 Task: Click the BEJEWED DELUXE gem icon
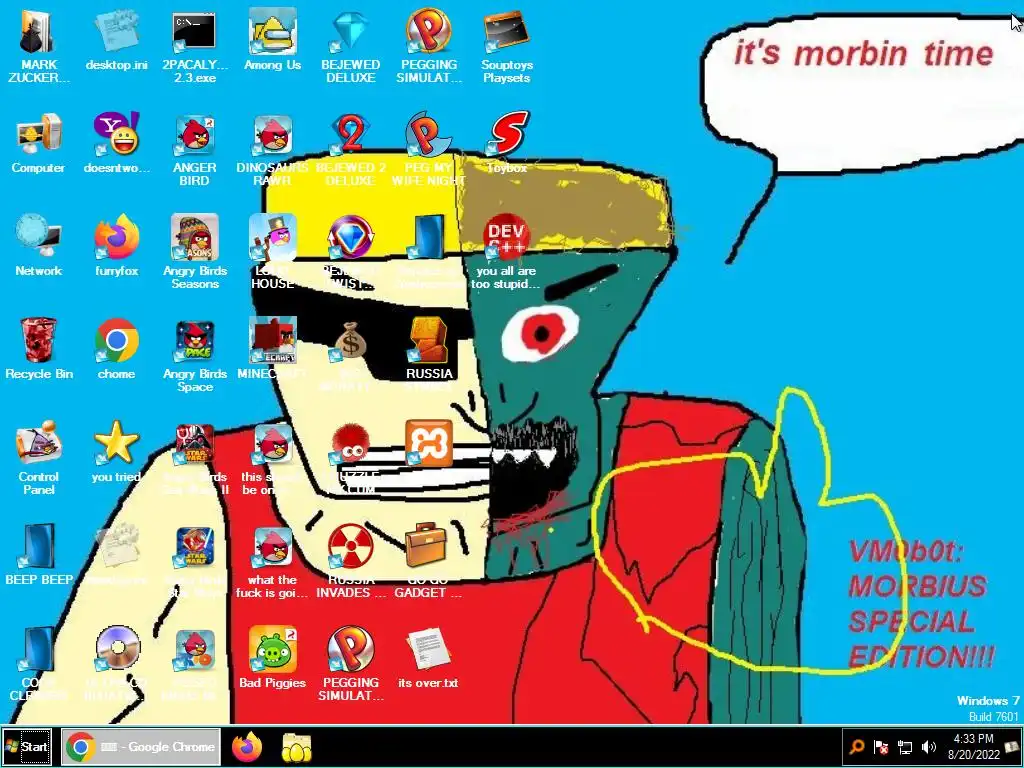(350, 33)
